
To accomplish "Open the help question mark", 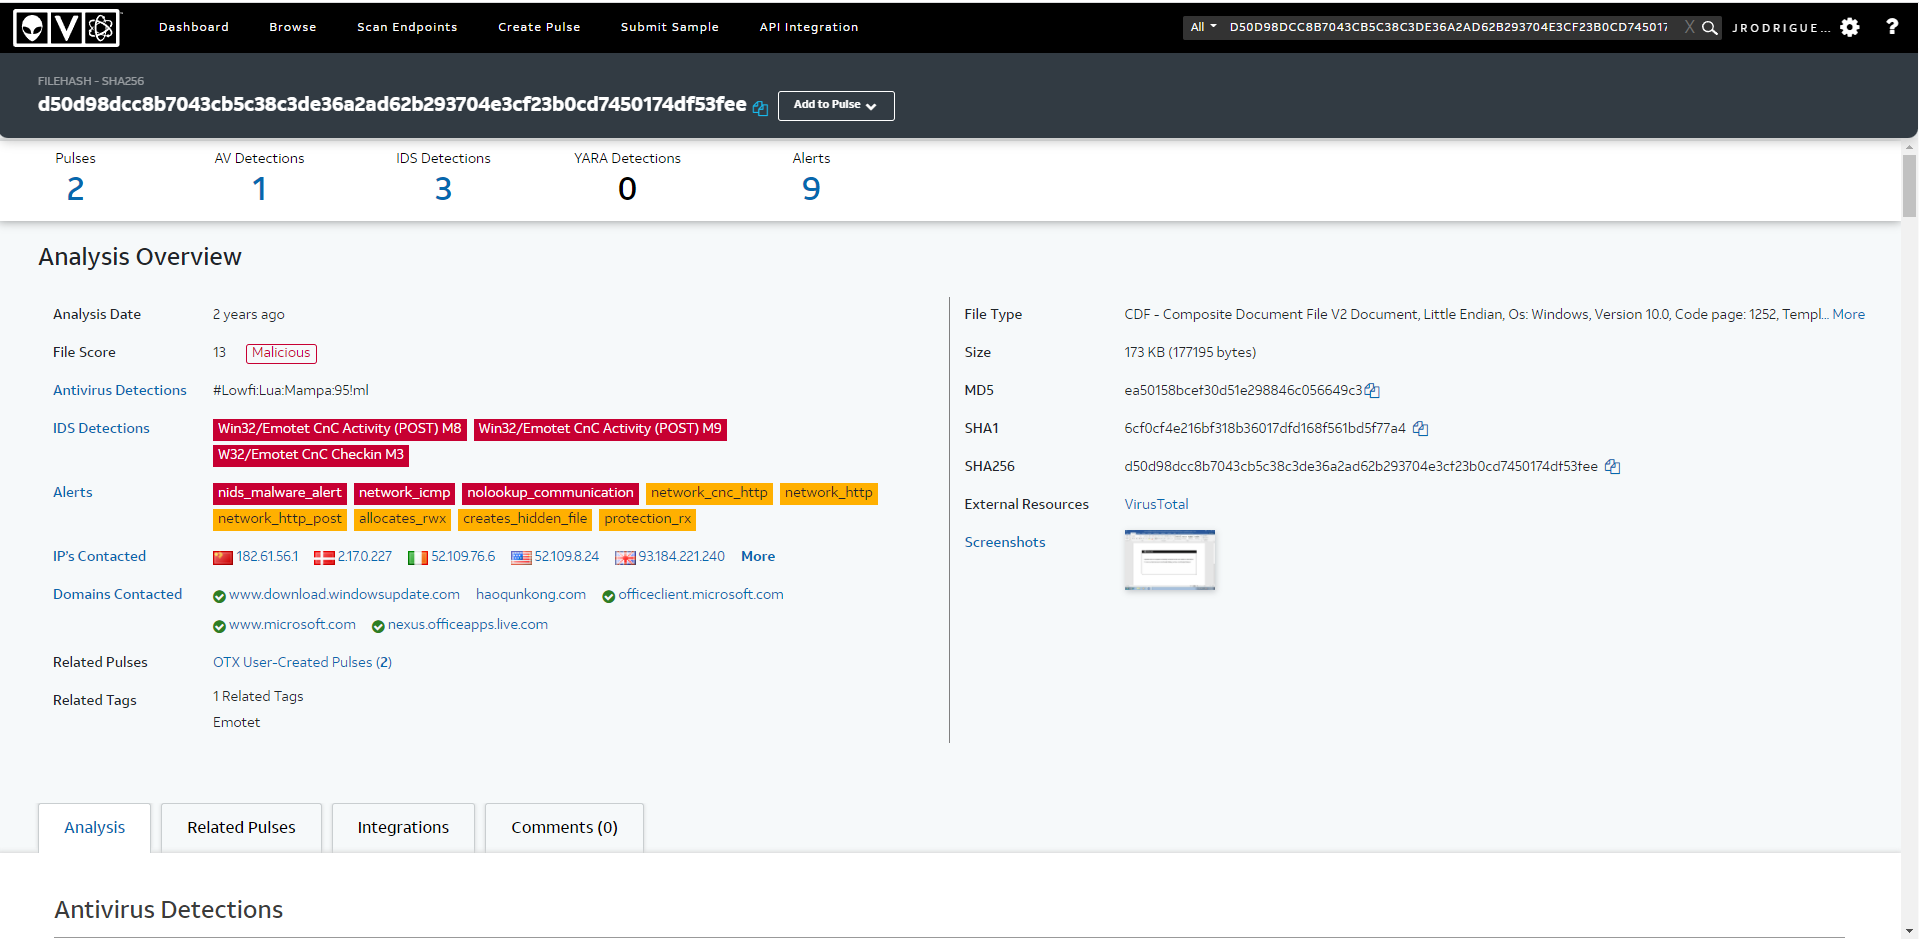I will [1892, 28].
